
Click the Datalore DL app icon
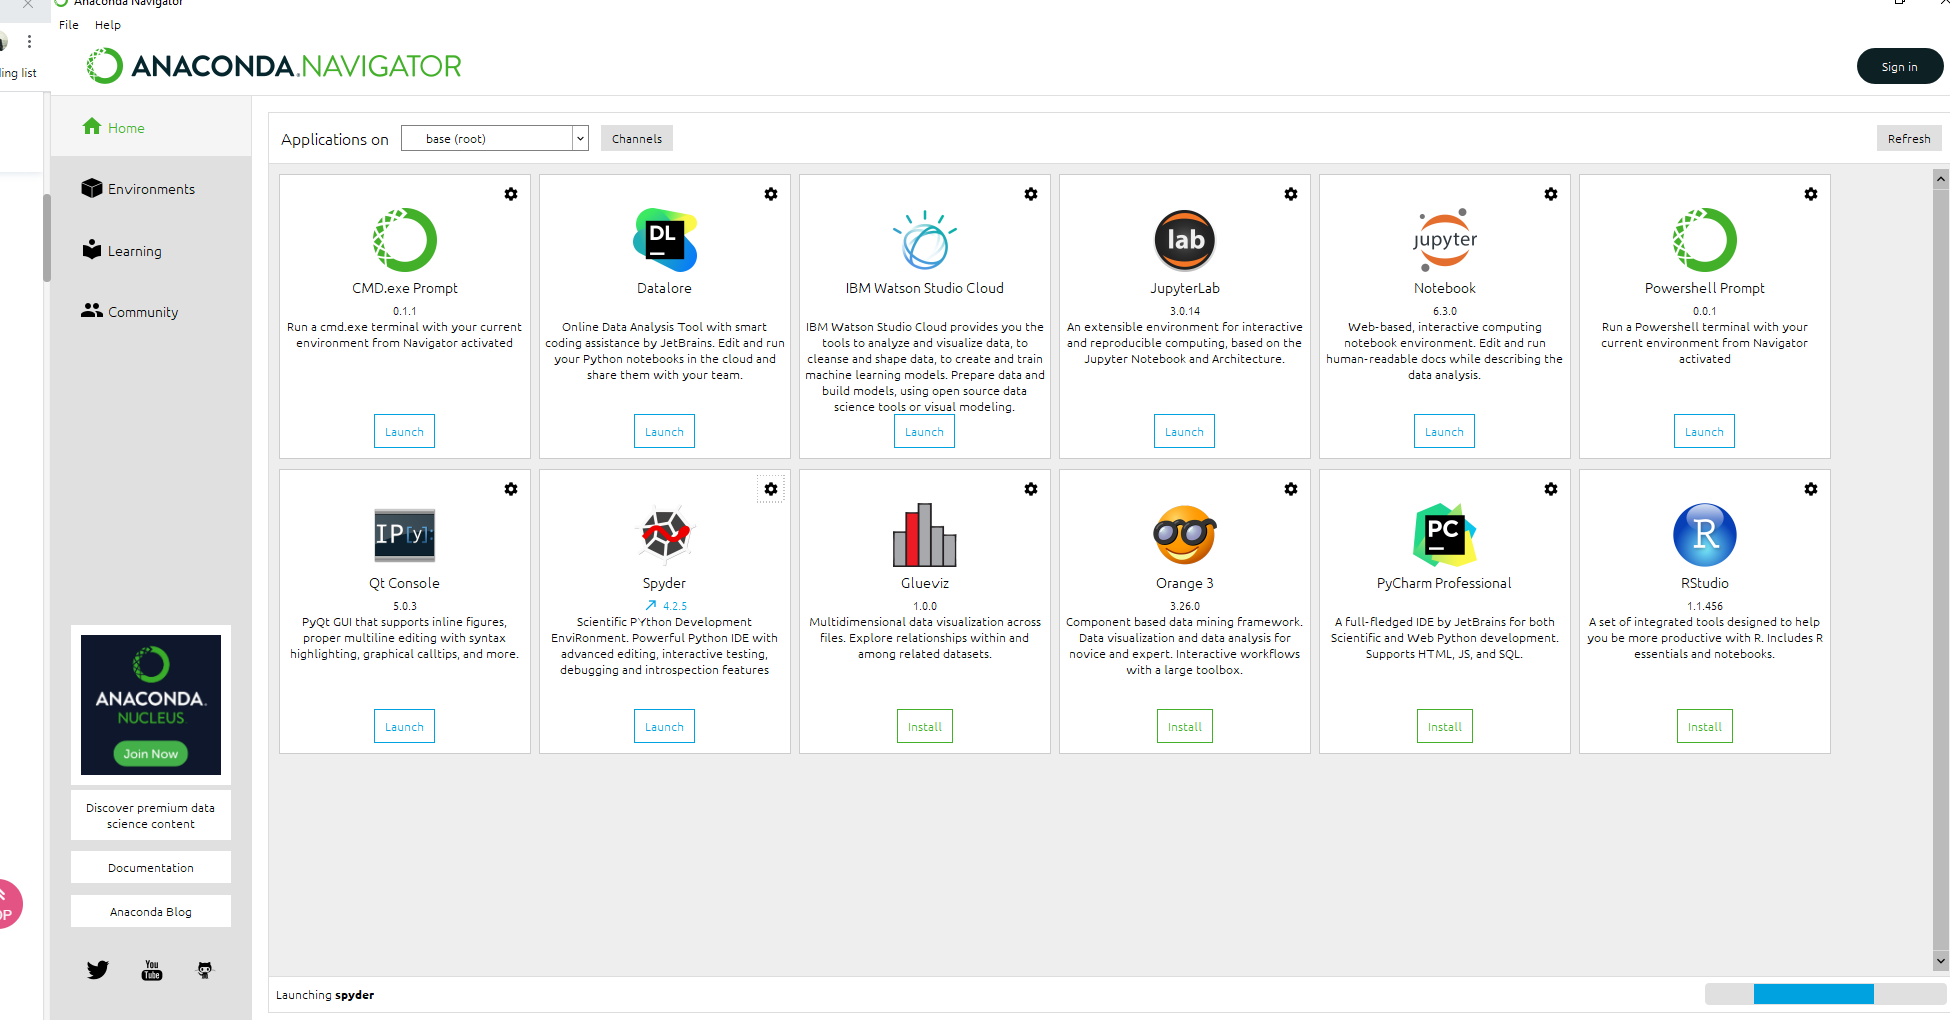[665, 240]
